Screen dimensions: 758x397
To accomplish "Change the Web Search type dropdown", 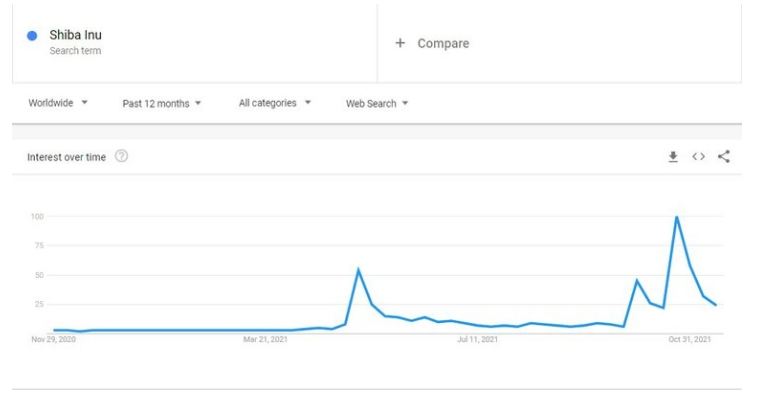I will pyautogui.click(x=377, y=103).
